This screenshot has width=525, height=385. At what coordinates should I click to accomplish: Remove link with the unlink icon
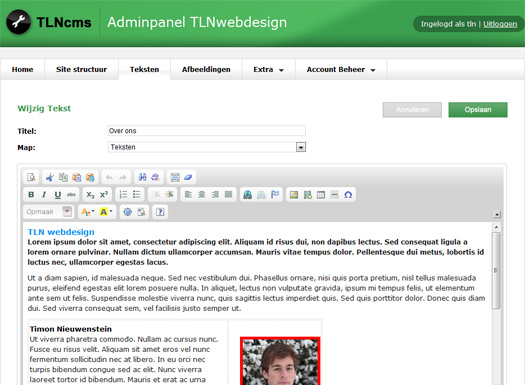pos(261,195)
